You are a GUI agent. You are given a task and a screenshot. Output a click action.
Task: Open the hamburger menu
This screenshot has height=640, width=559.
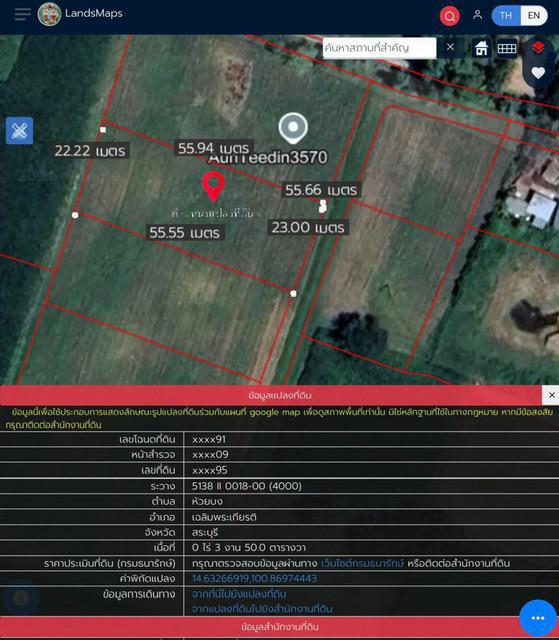coord(22,14)
